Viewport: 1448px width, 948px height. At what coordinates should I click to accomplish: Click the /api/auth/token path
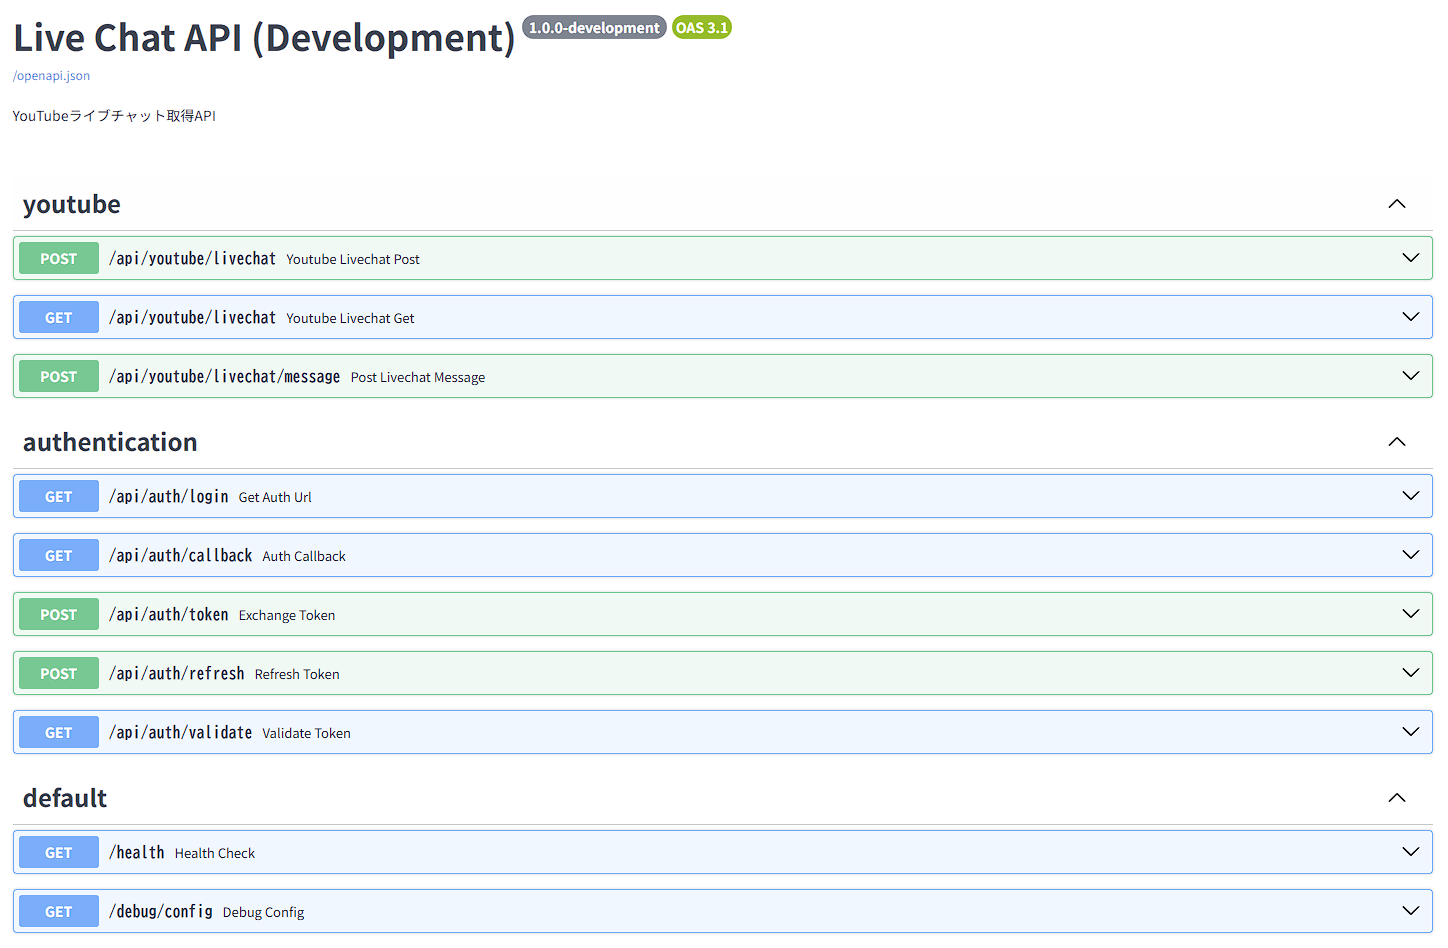pyautogui.click(x=169, y=615)
